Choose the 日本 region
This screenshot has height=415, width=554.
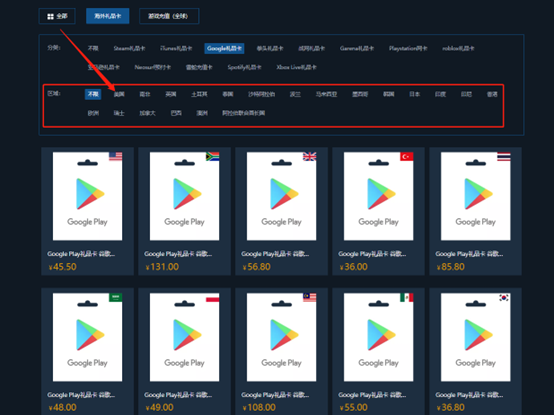tap(414, 94)
